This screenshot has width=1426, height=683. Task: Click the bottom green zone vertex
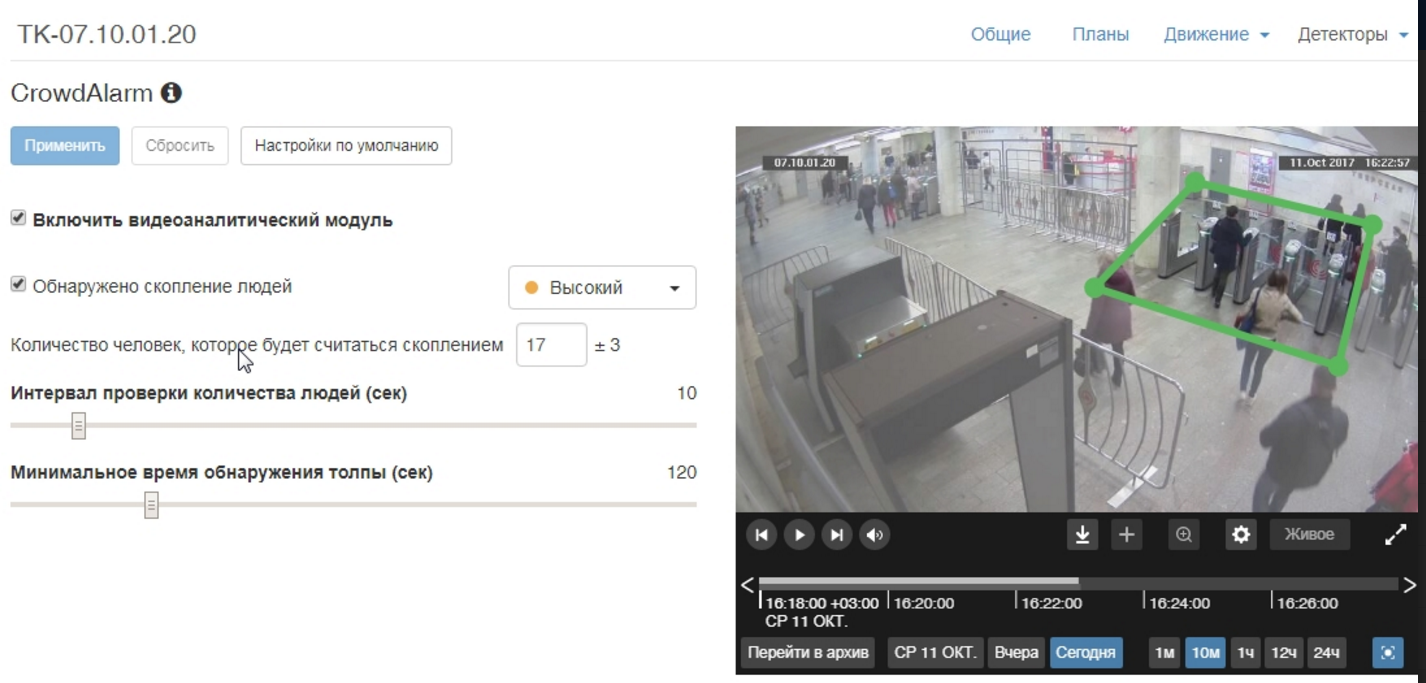[1339, 367]
